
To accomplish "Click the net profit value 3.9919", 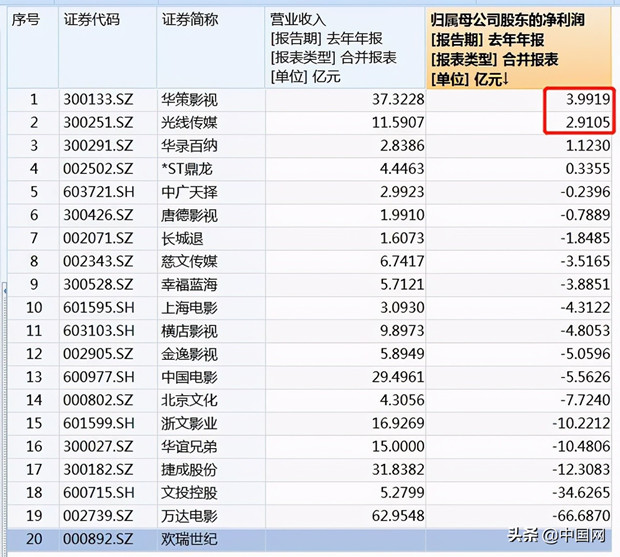I will [519, 100].
